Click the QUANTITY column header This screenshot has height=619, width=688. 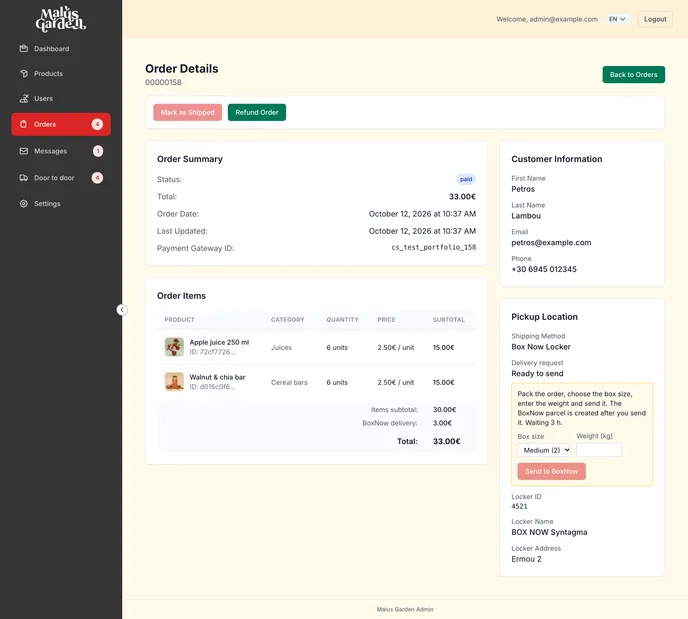342,319
